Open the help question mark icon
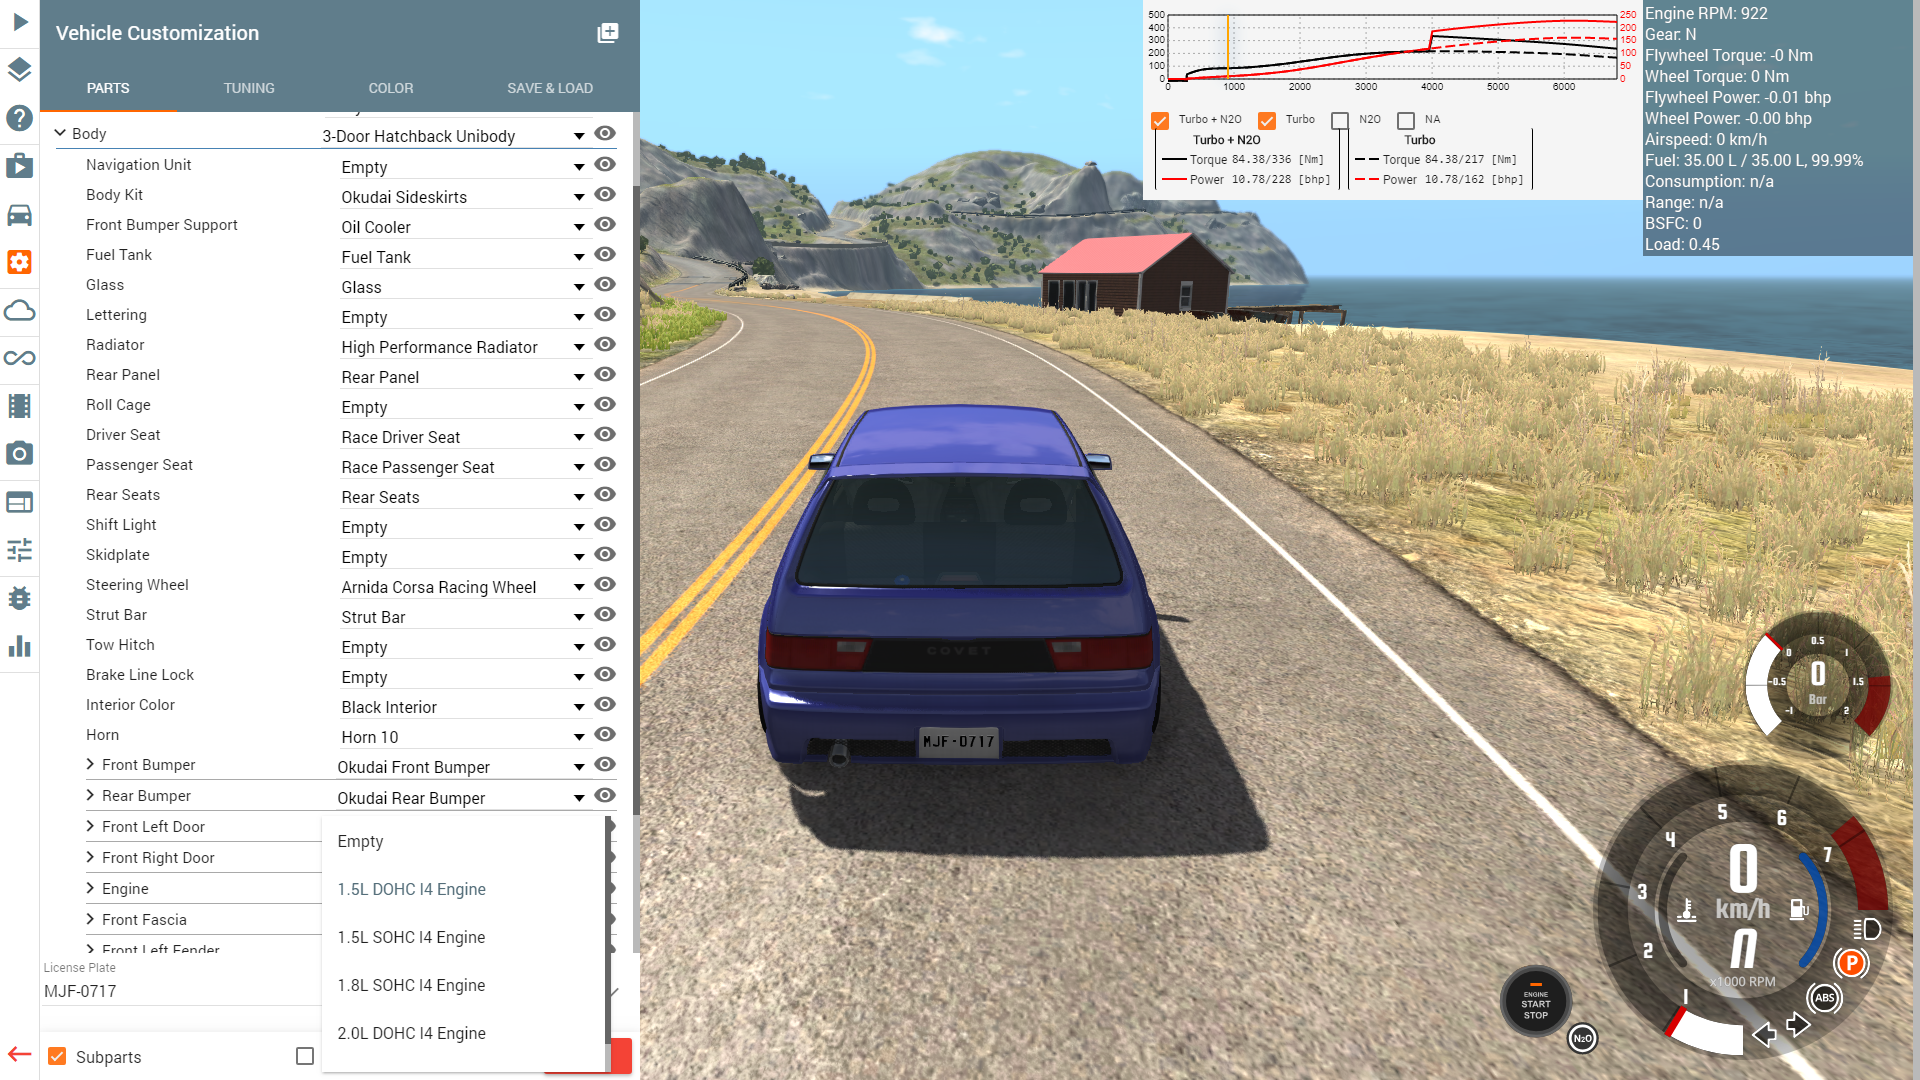Image resolution: width=1920 pixels, height=1080 pixels. pyautogui.click(x=20, y=118)
